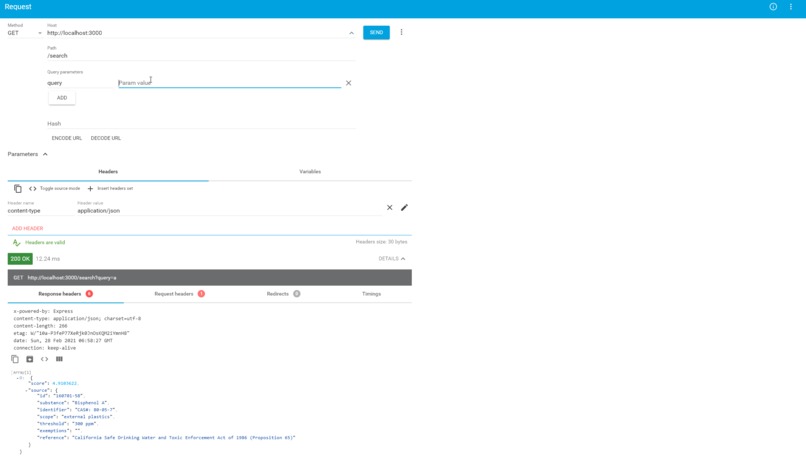Click the "substance" Bisphenol A line
Screen dimensions: 806x456
[72, 403]
